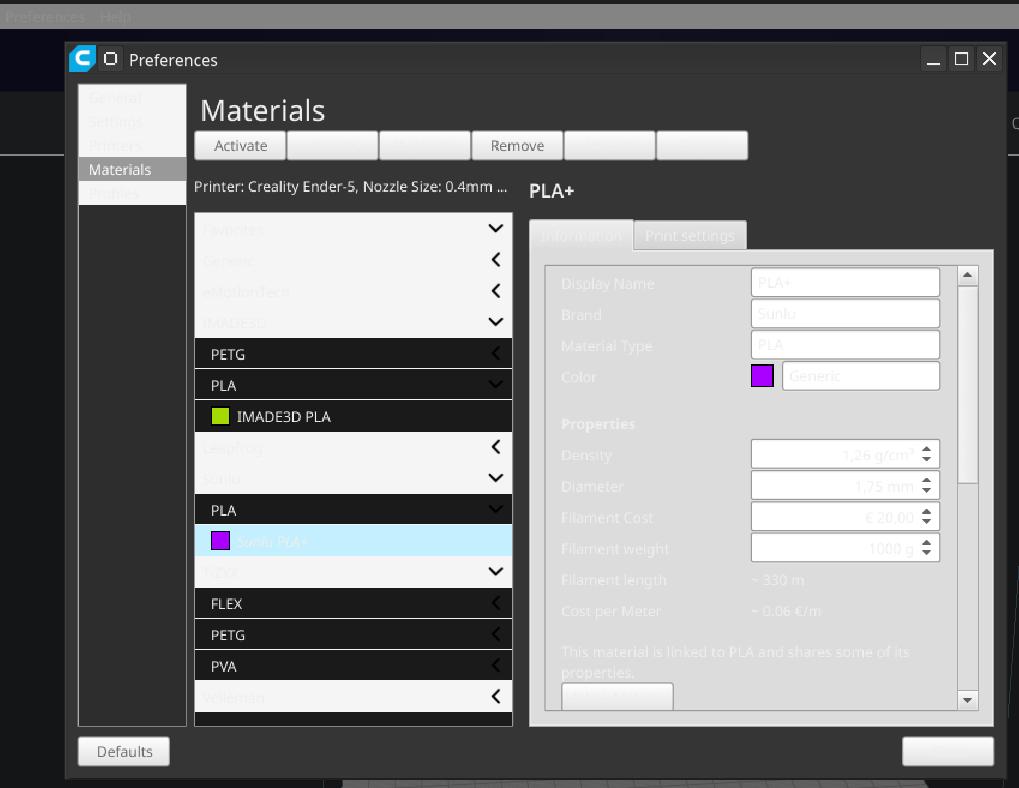
Task: Click the Unlink Material button
Action: click(617, 696)
